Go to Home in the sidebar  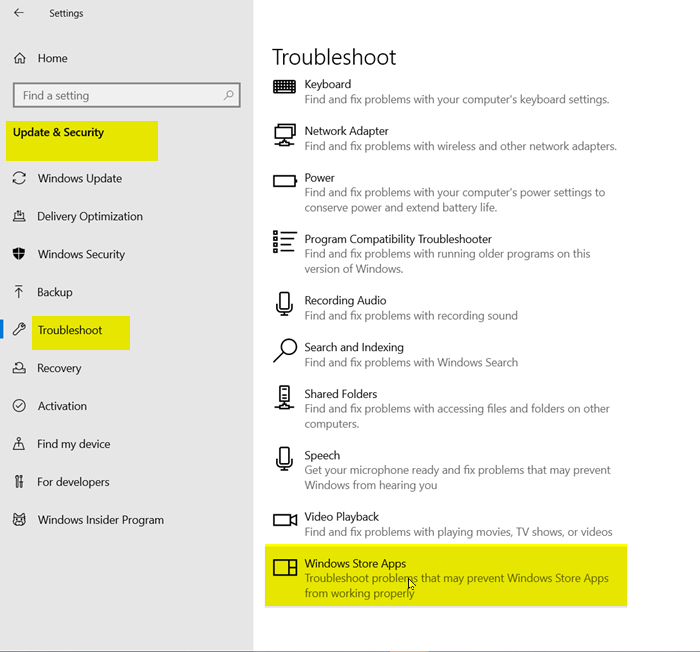52,58
